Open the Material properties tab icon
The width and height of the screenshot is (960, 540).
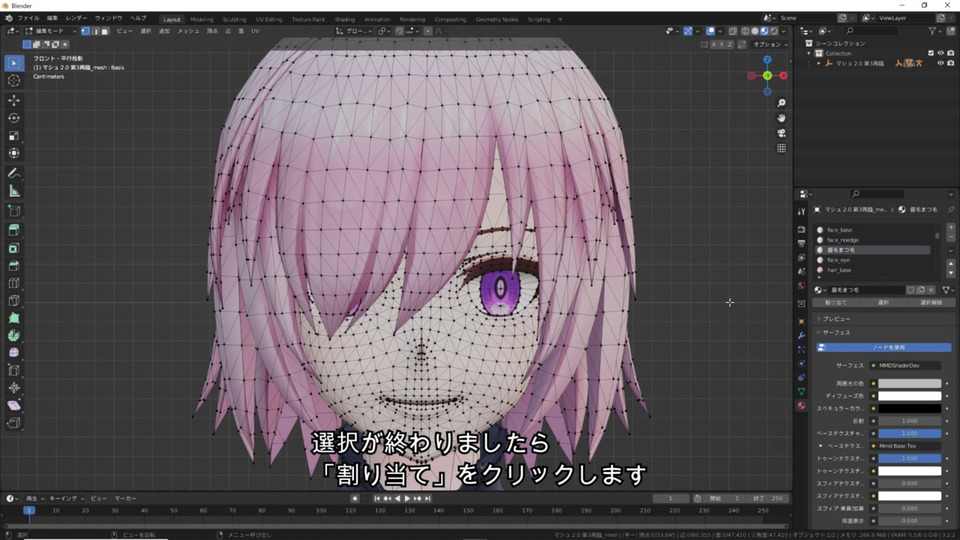pyautogui.click(x=801, y=405)
